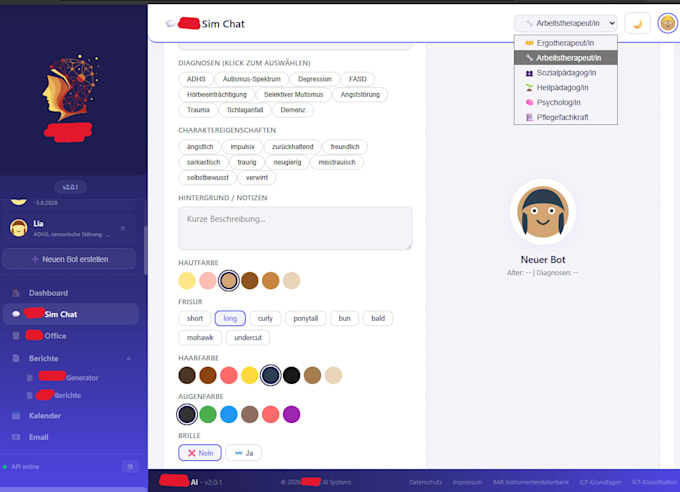
Task: Click the Neuen Bot erstellen button
Action: tap(69, 259)
